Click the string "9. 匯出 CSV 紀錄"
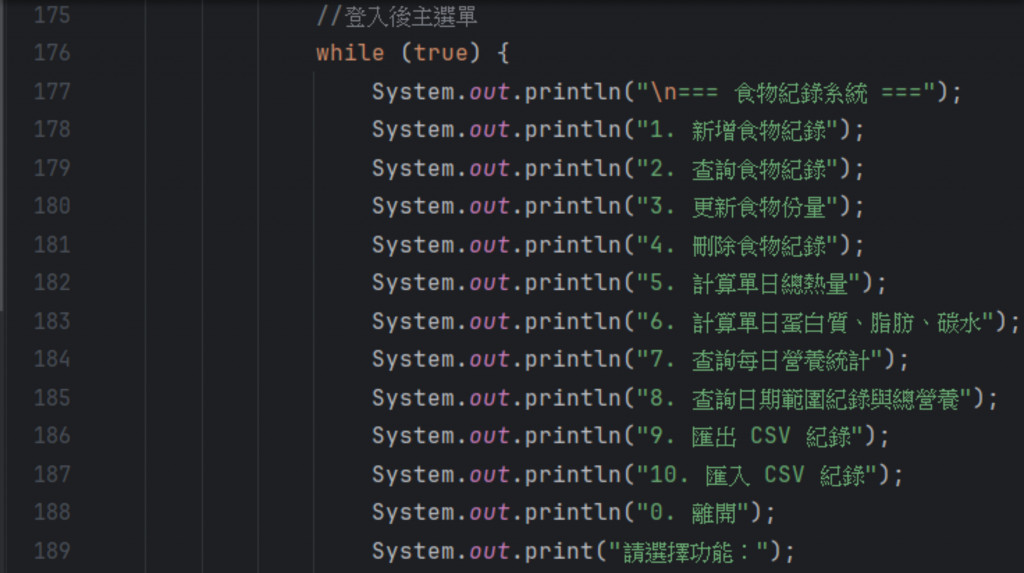 pos(750,436)
